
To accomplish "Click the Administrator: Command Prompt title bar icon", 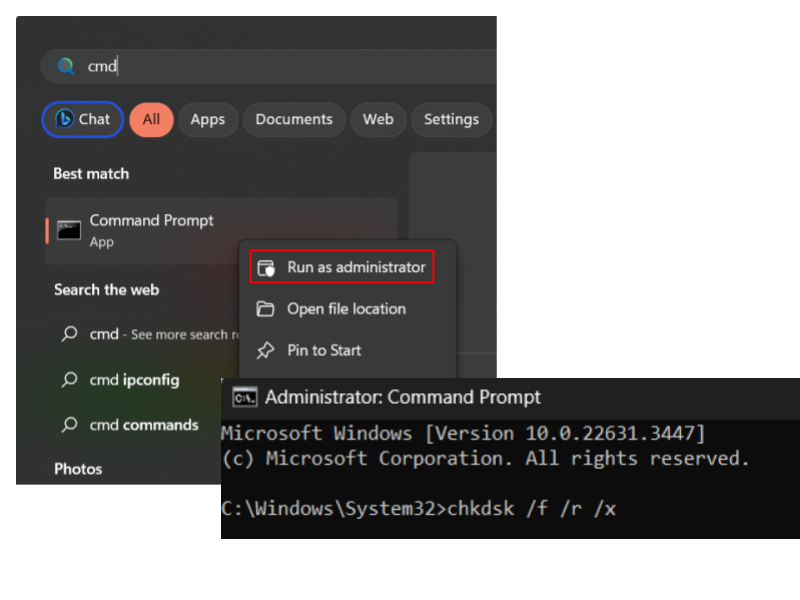I will coord(245,397).
